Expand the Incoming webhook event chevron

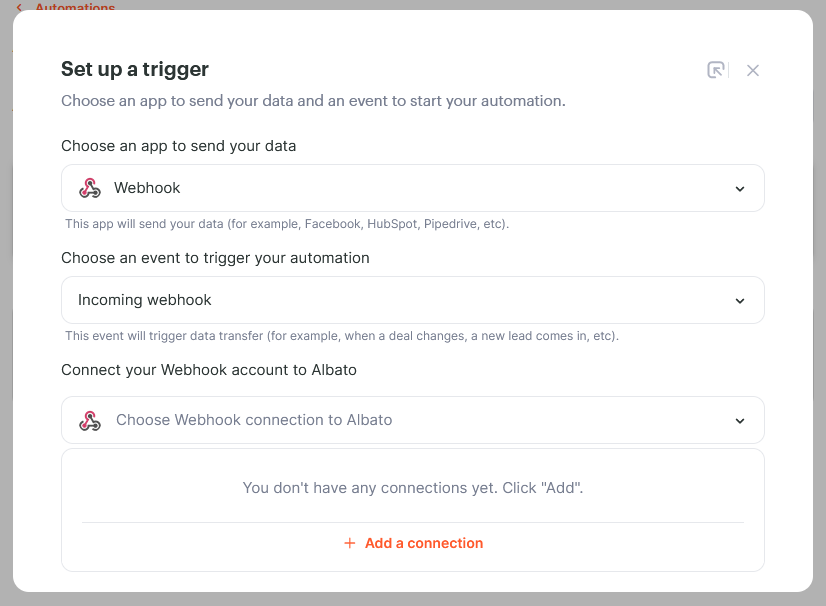pyautogui.click(x=740, y=301)
